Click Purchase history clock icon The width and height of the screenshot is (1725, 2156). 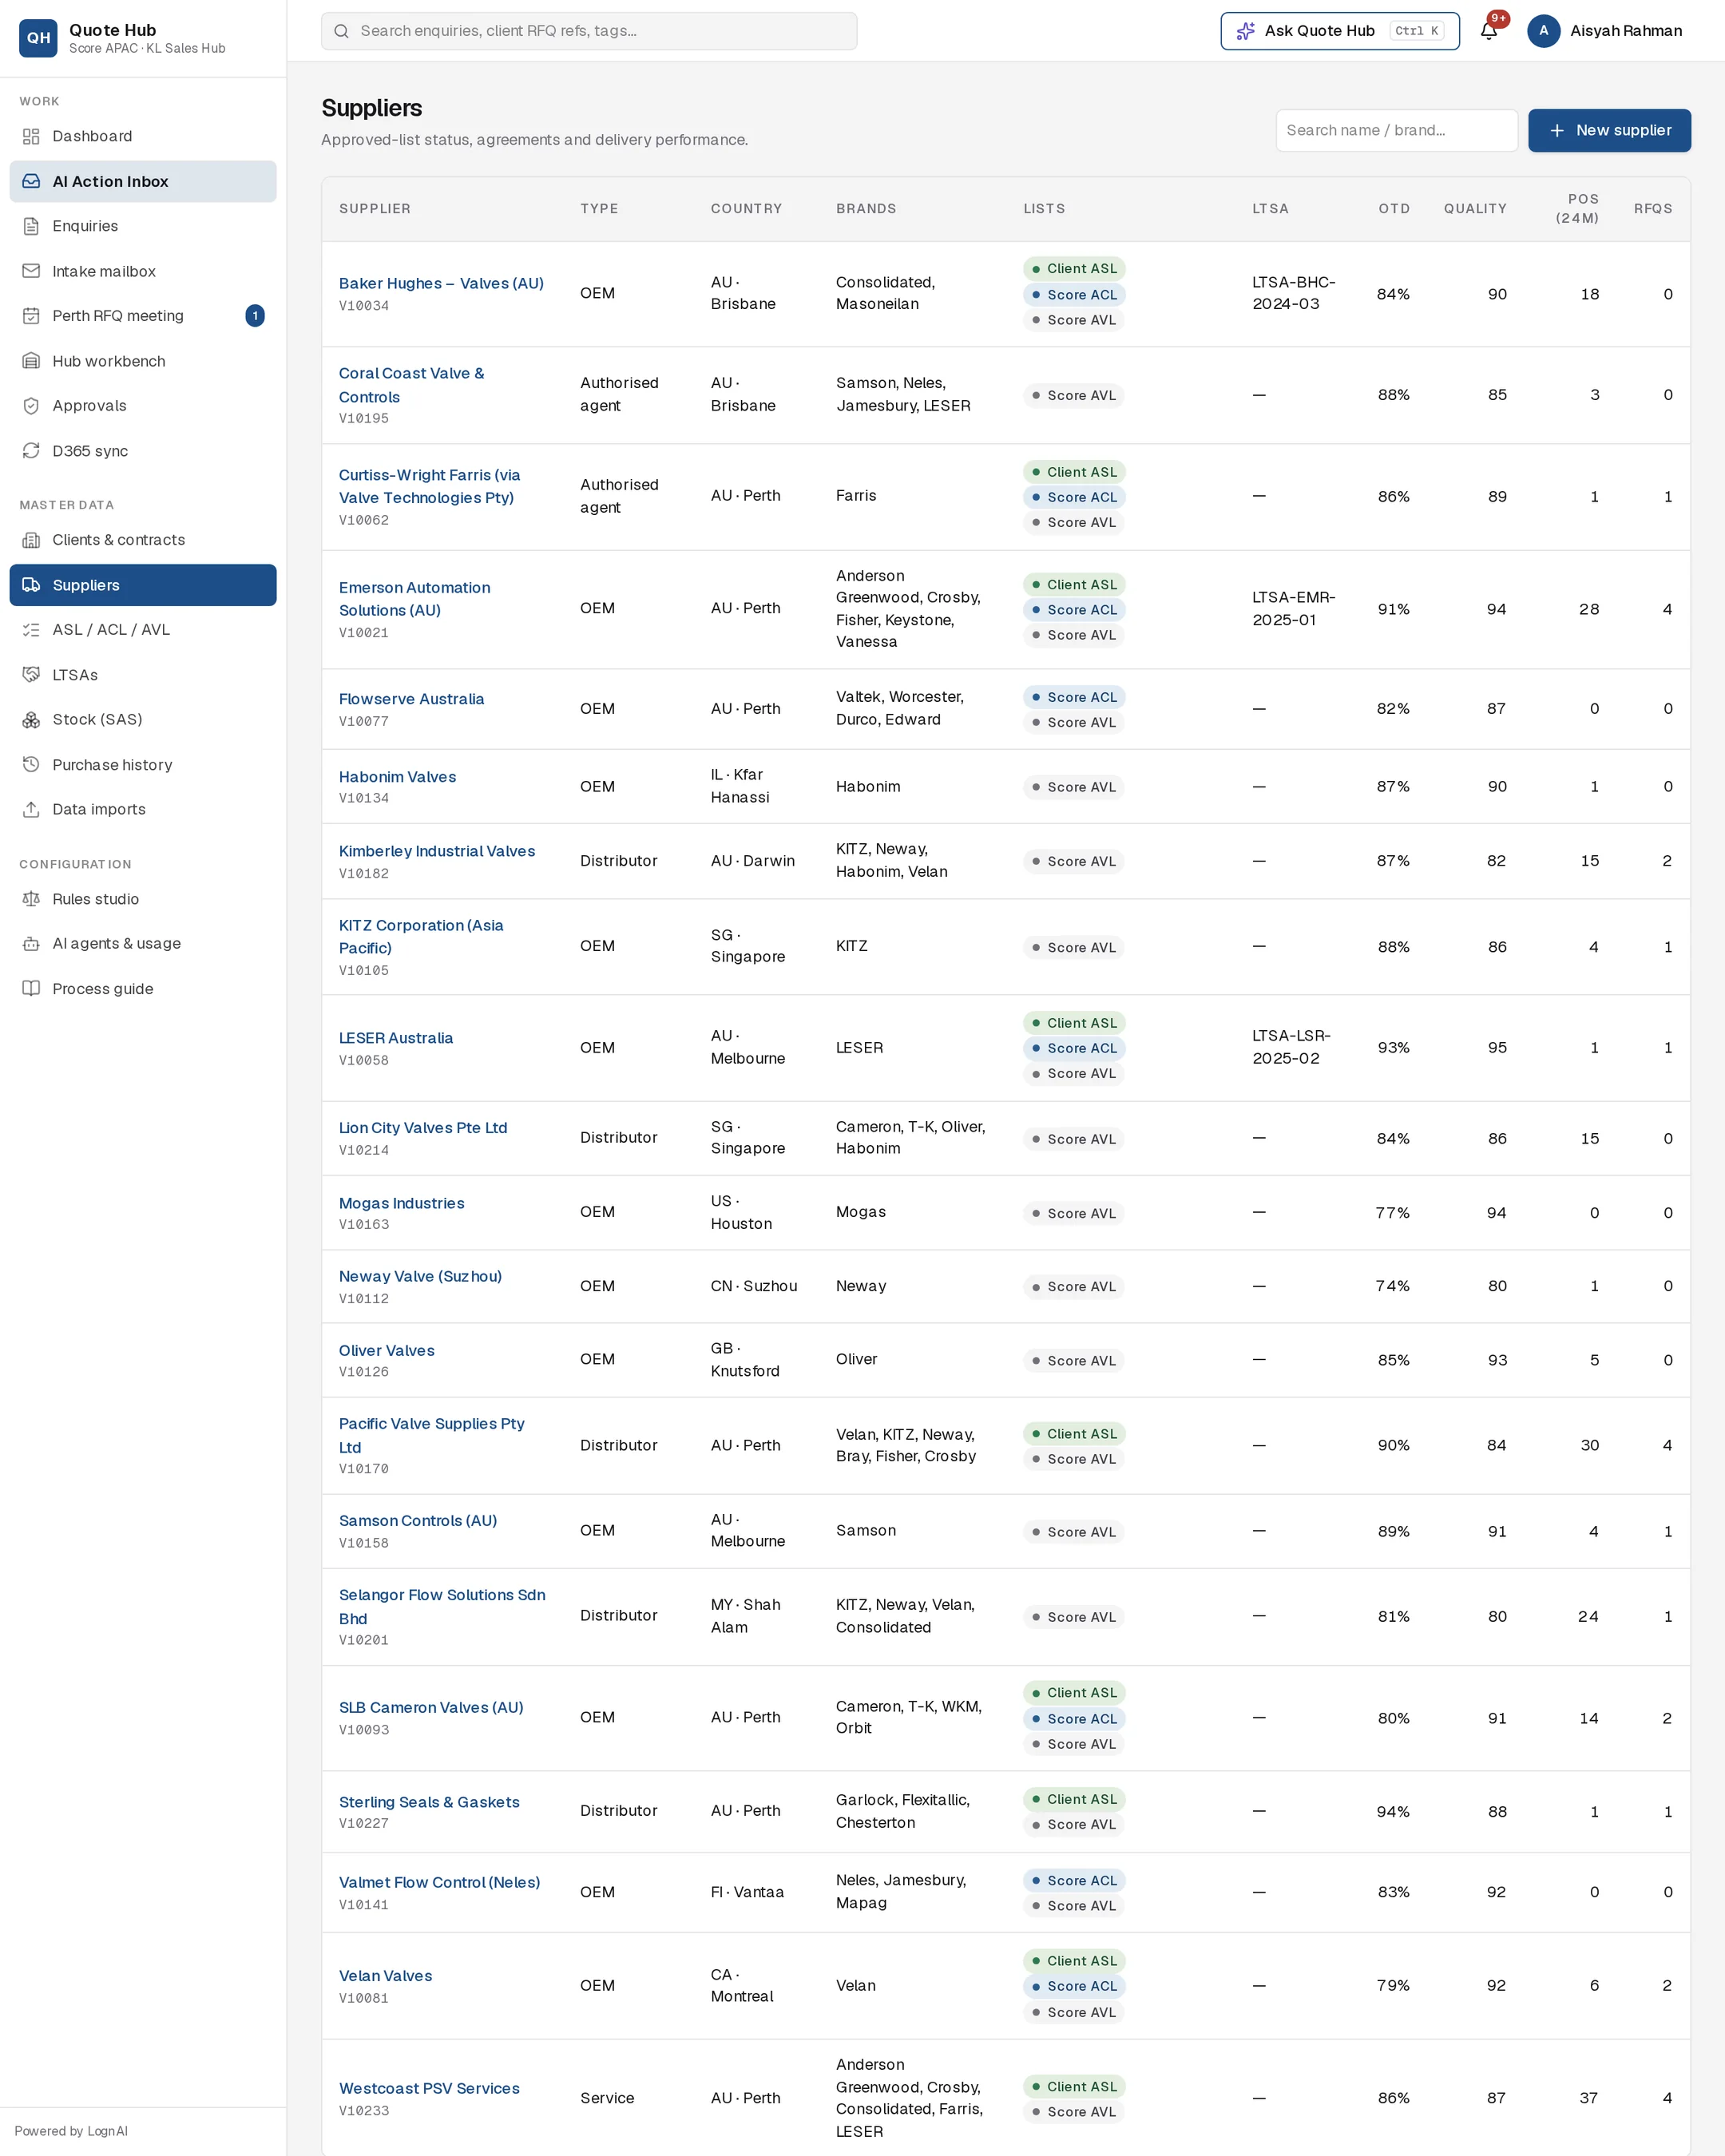pos(31,765)
